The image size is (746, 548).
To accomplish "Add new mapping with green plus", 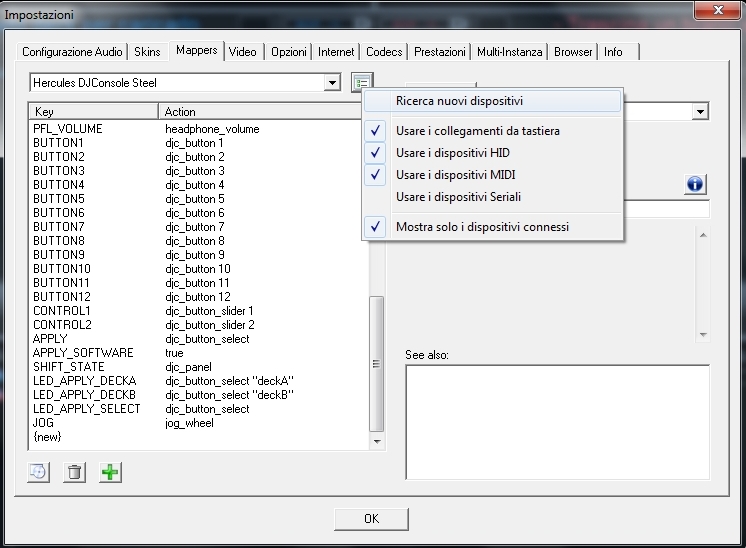I will pos(110,472).
